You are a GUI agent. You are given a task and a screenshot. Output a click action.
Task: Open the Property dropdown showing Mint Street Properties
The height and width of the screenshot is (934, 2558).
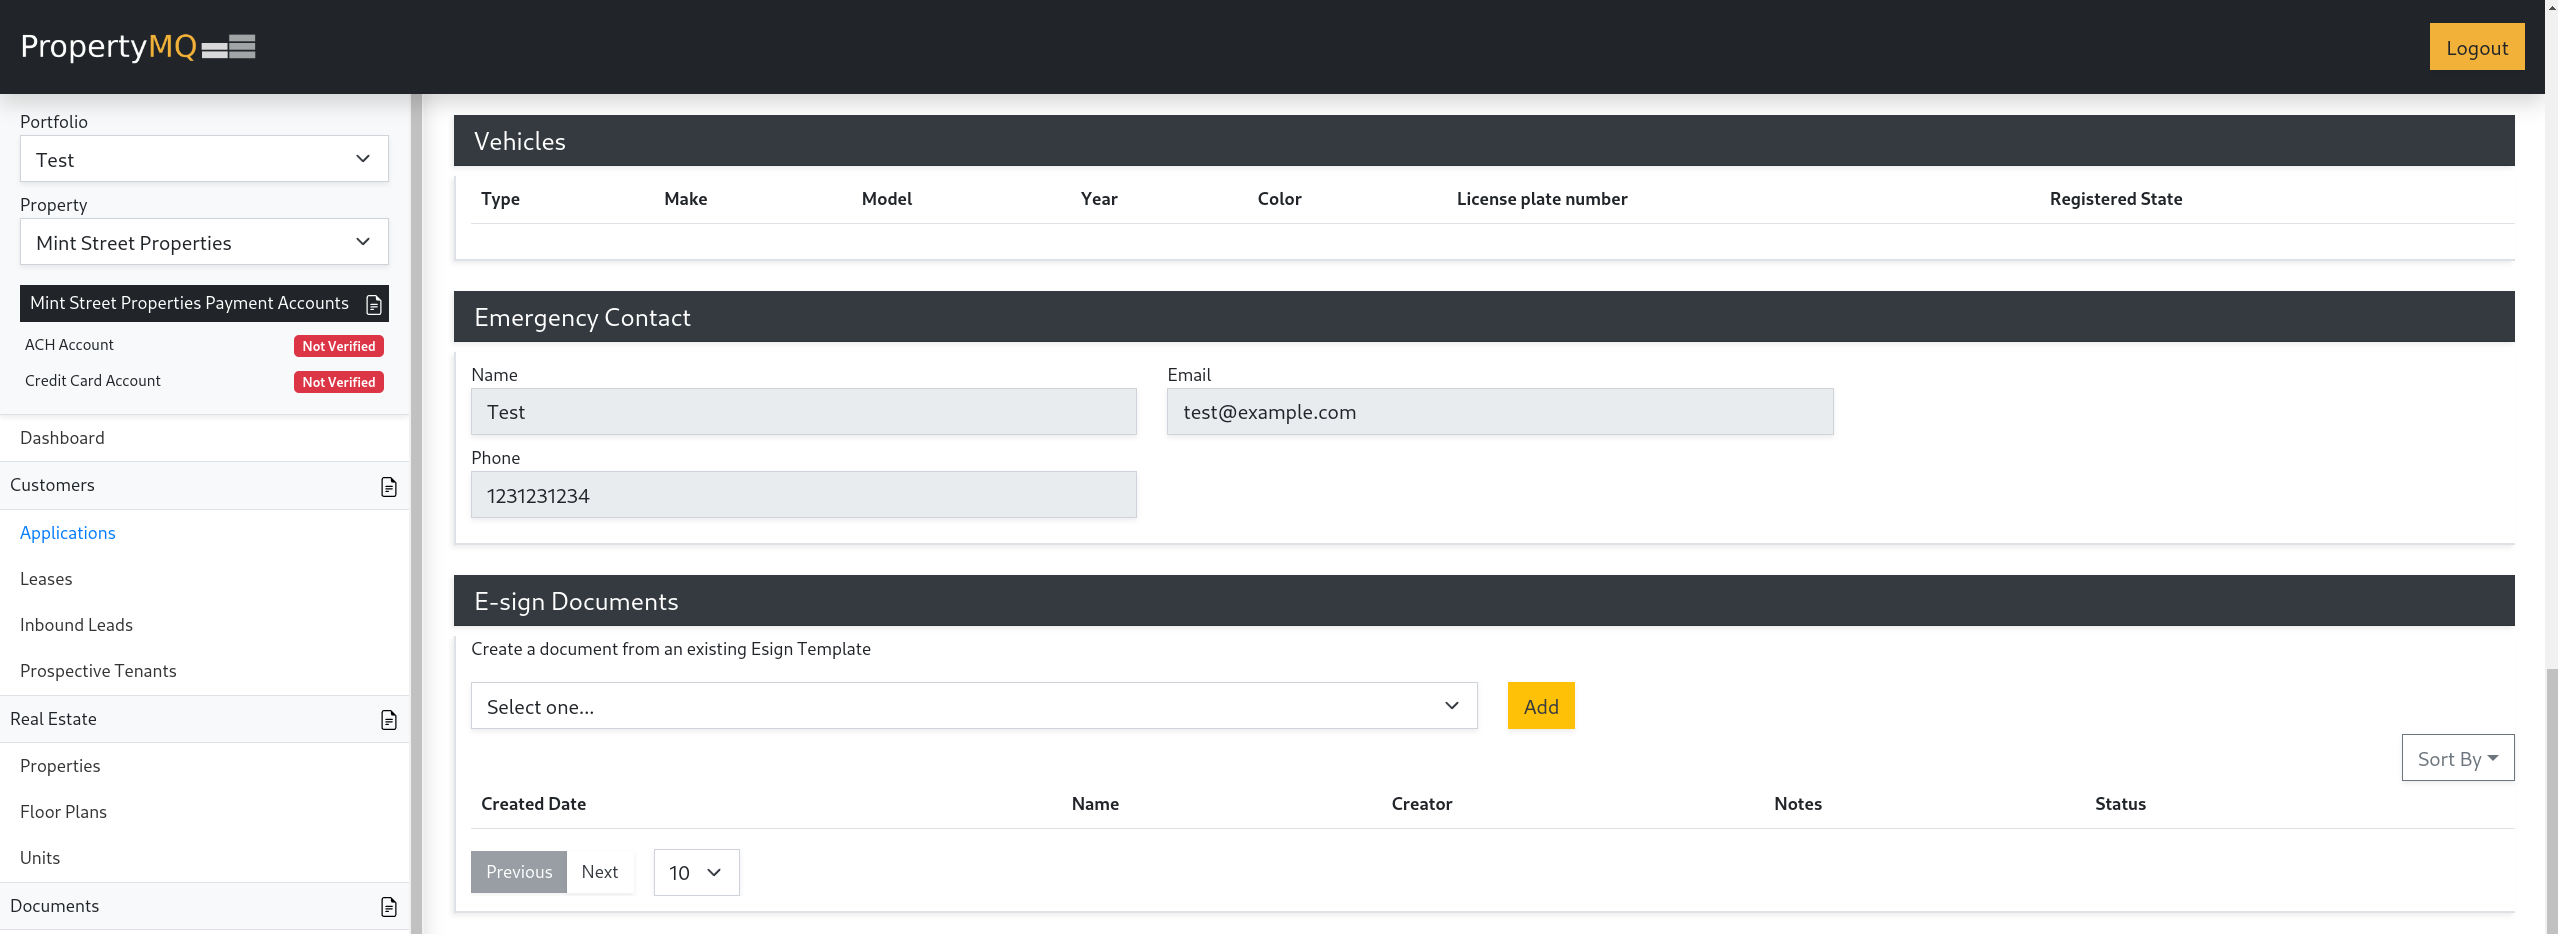tap(204, 242)
